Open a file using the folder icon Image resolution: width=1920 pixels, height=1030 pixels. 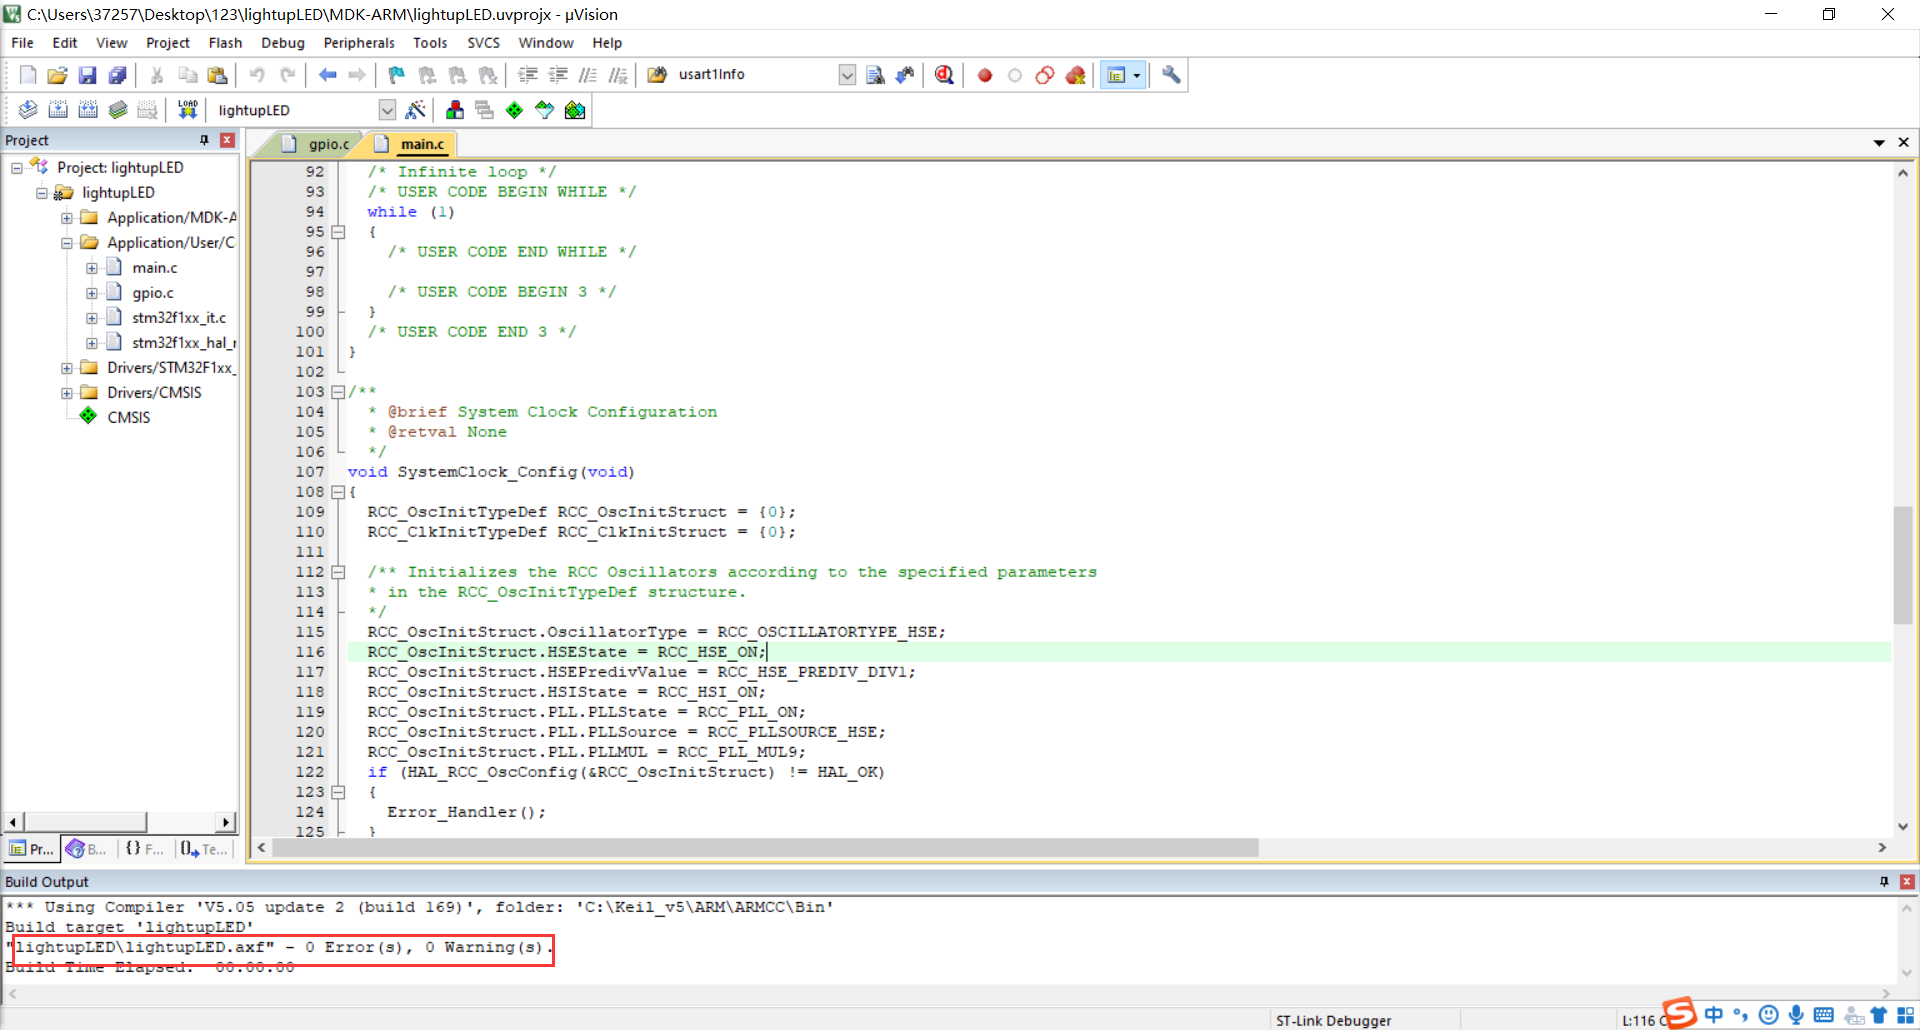(58, 75)
